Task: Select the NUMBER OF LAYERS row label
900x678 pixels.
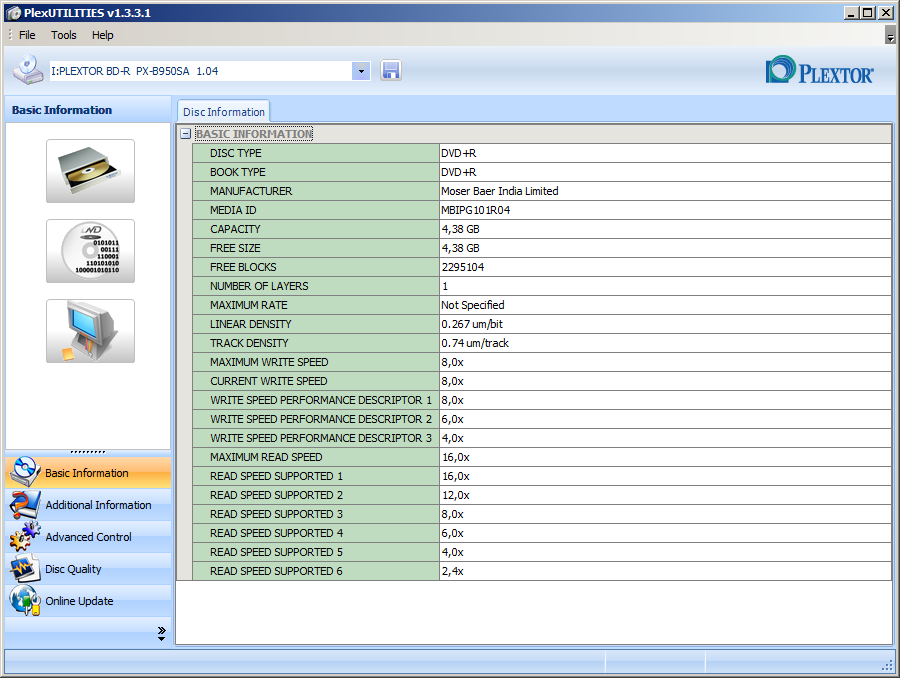Action: tap(316, 285)
